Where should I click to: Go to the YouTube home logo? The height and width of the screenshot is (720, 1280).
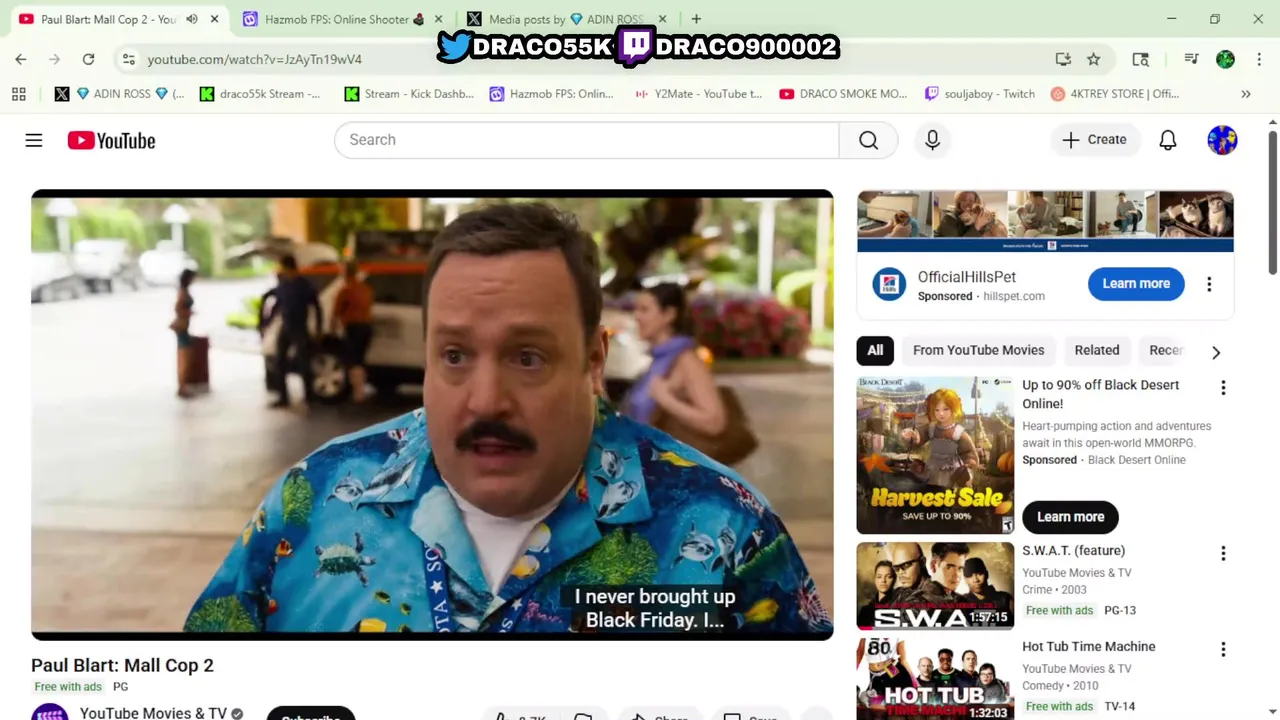[x=111, y=140]
